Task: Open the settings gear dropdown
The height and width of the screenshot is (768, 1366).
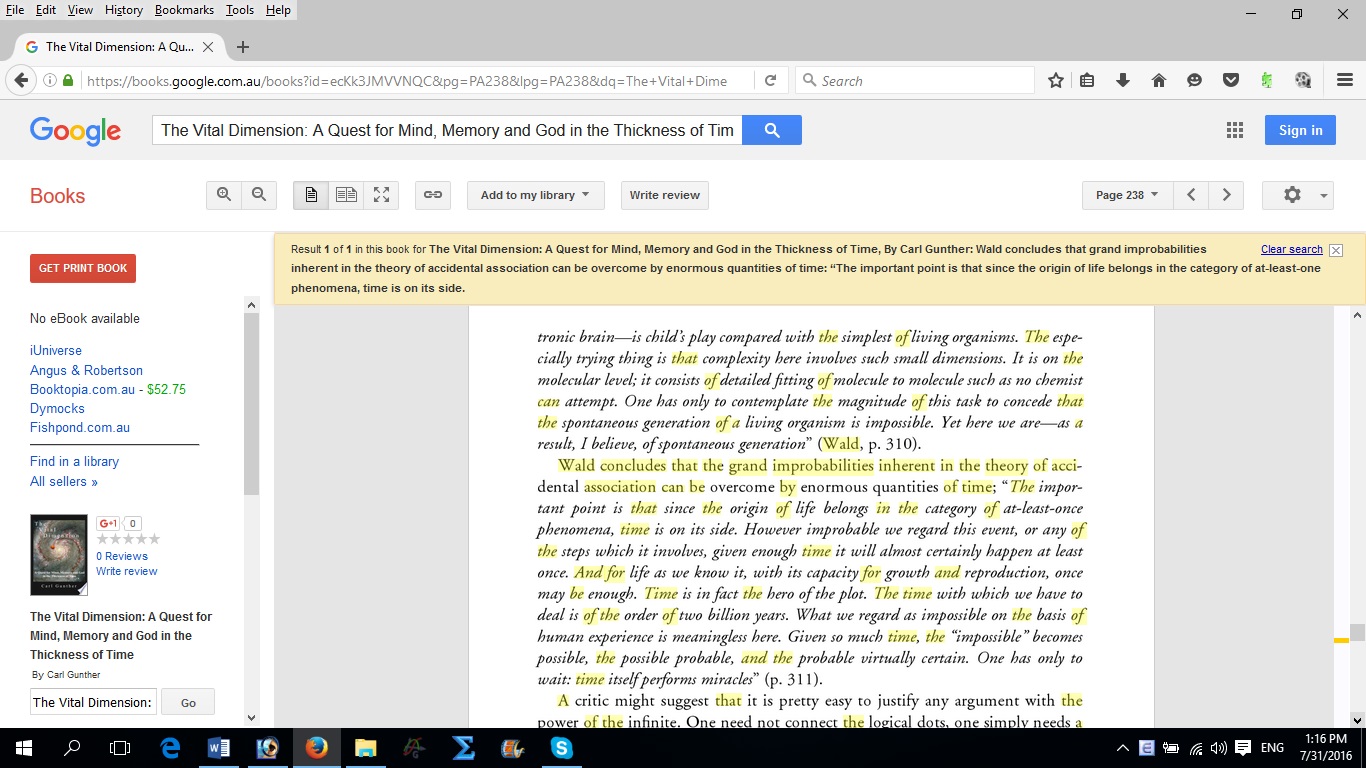Action: click(x=1297, y=195)
